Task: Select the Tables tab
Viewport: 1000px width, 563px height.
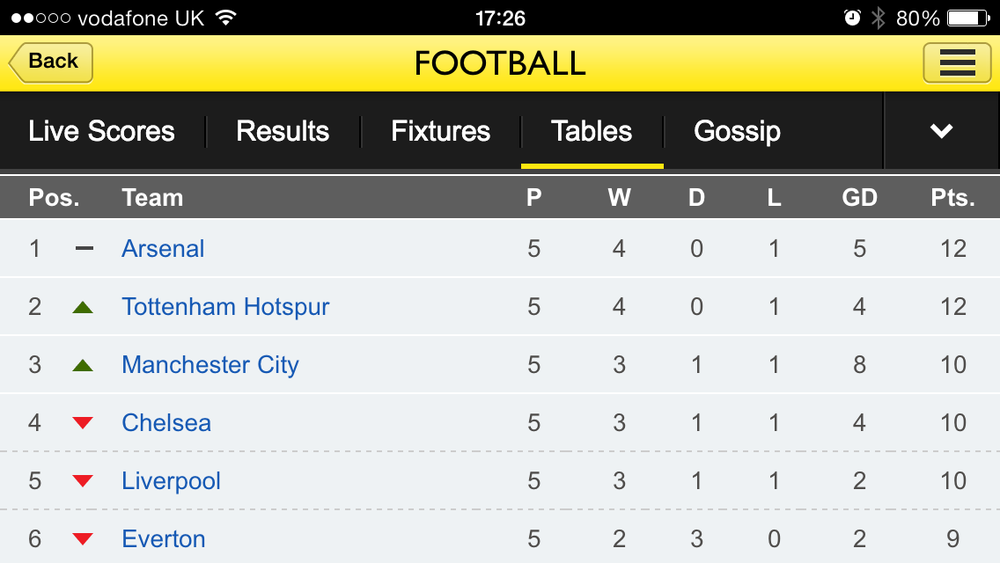Action: point(591,131)
